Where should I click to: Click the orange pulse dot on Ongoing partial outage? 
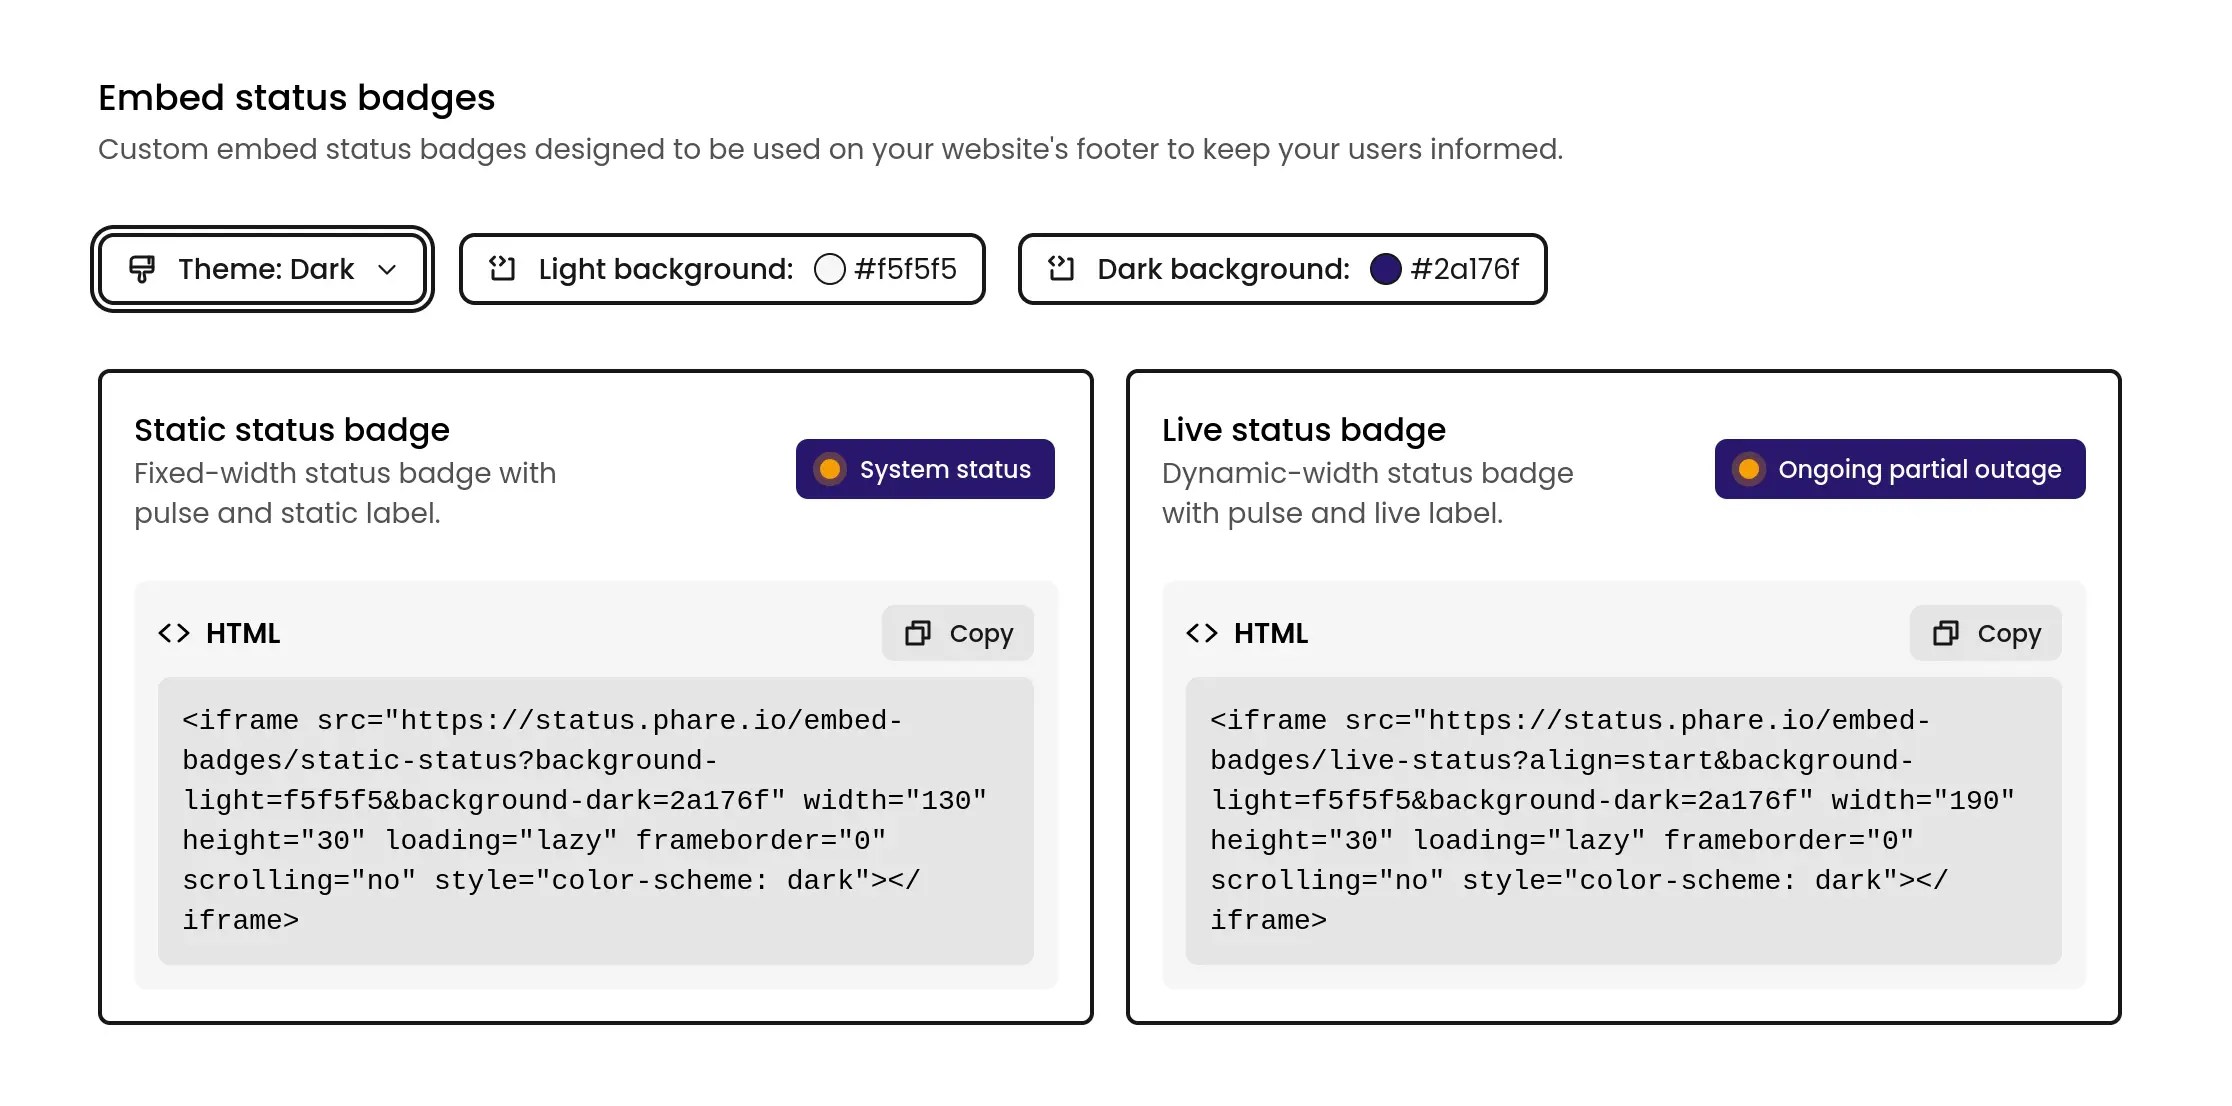(1749, 469)
